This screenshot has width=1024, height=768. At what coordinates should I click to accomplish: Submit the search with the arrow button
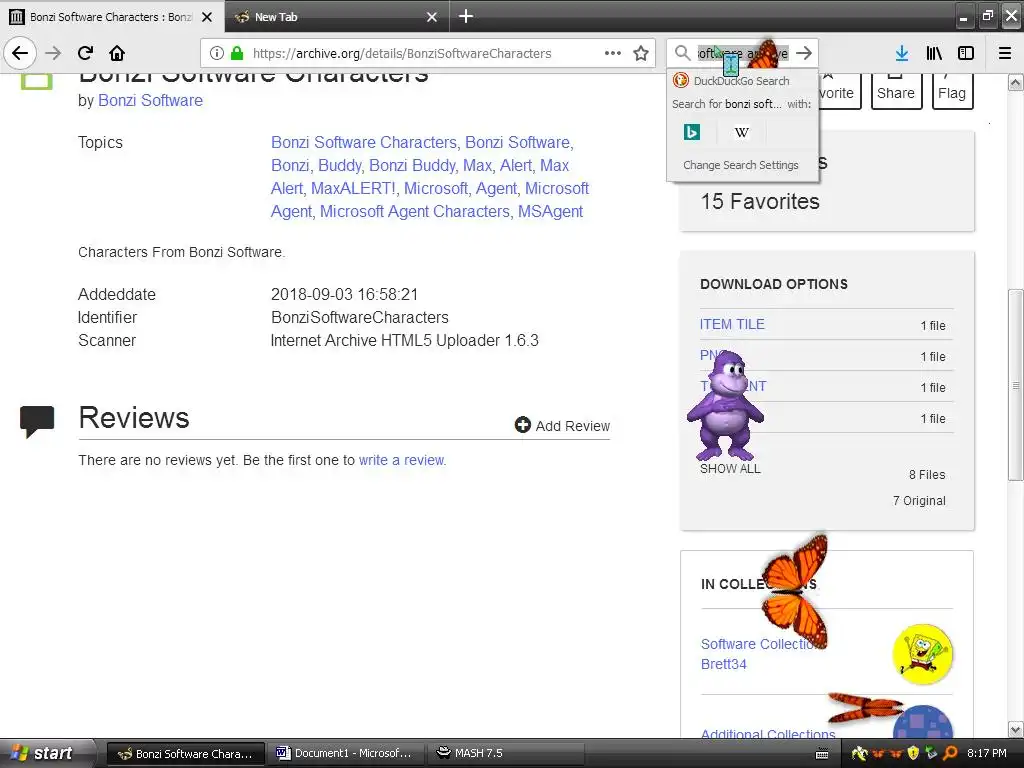(x=804, y=53)
